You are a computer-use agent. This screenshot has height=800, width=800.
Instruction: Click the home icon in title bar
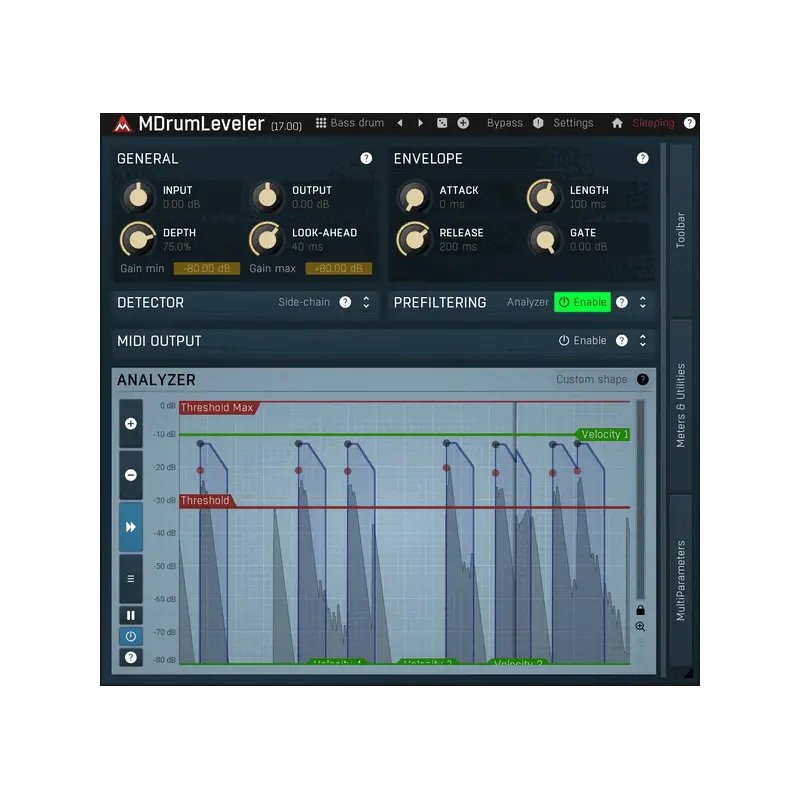click(617, 123)
